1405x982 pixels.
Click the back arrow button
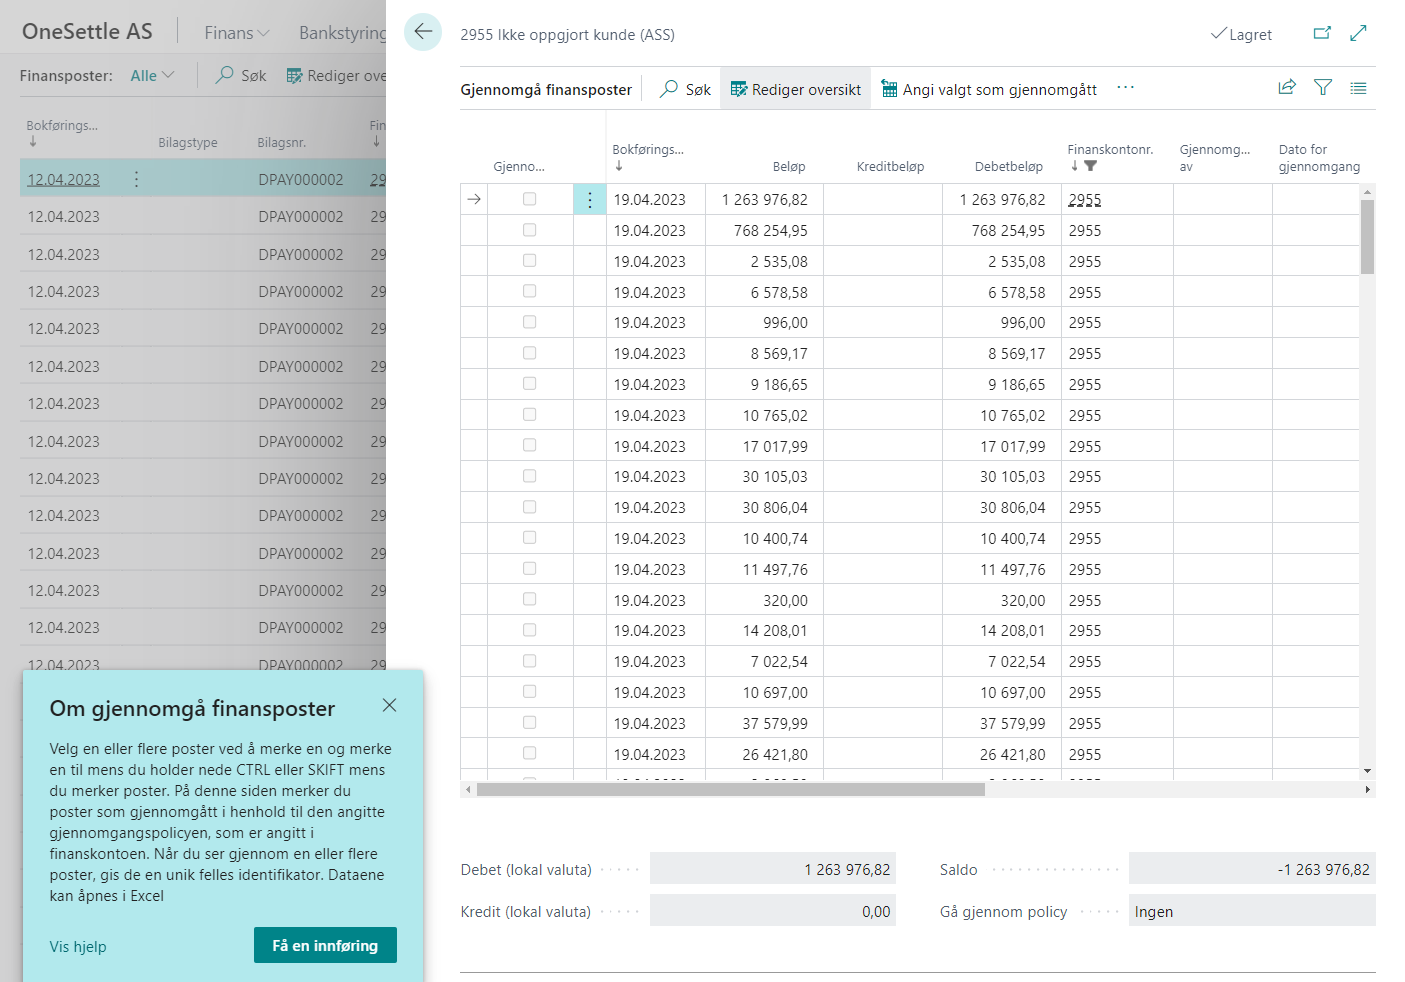click(423, 32)
